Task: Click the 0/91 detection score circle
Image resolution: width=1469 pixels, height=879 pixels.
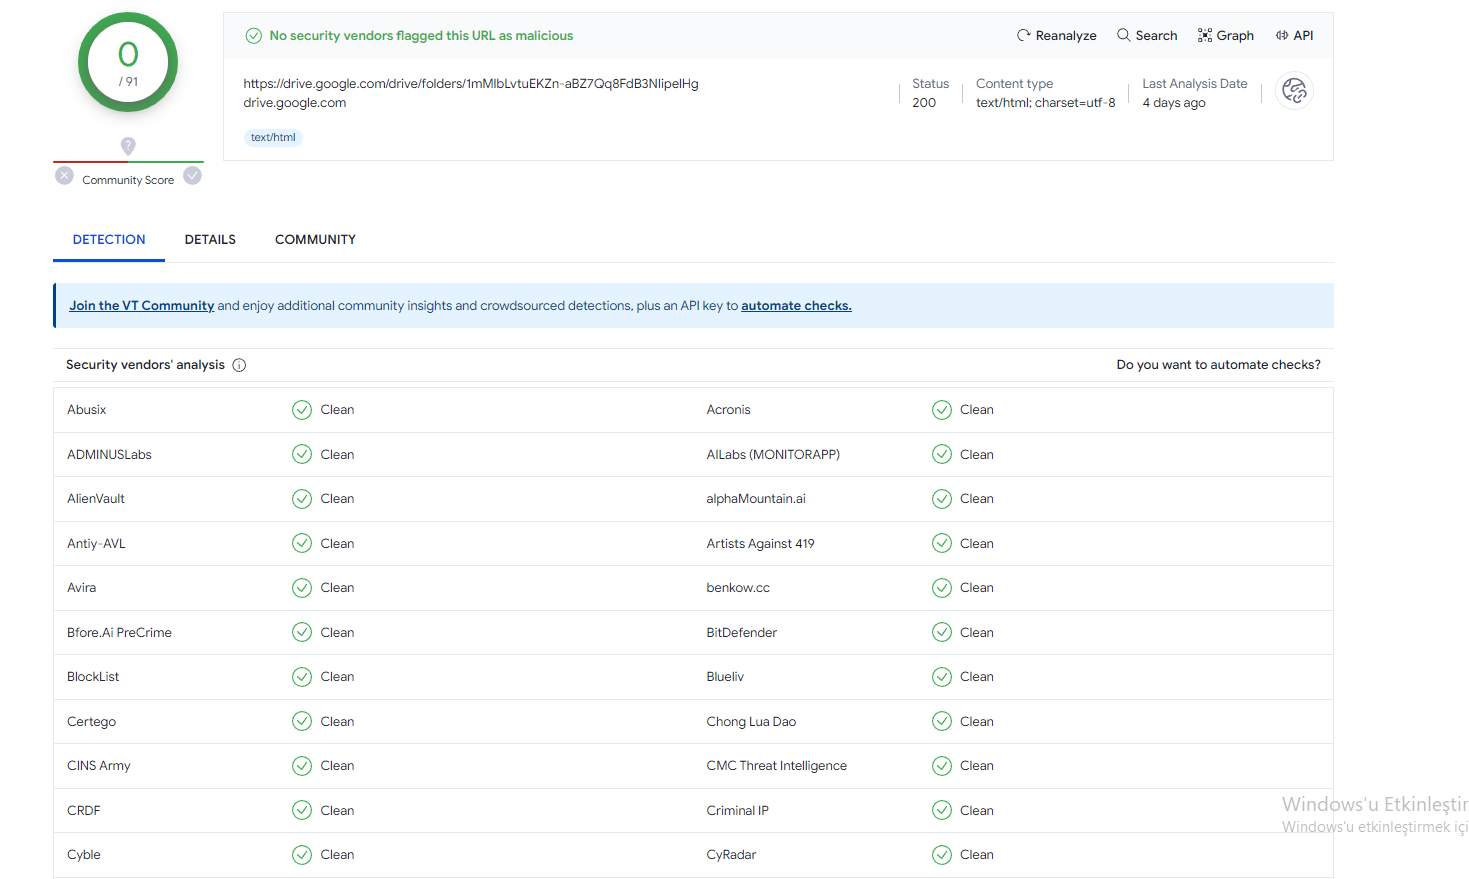Action: (128, 62)
